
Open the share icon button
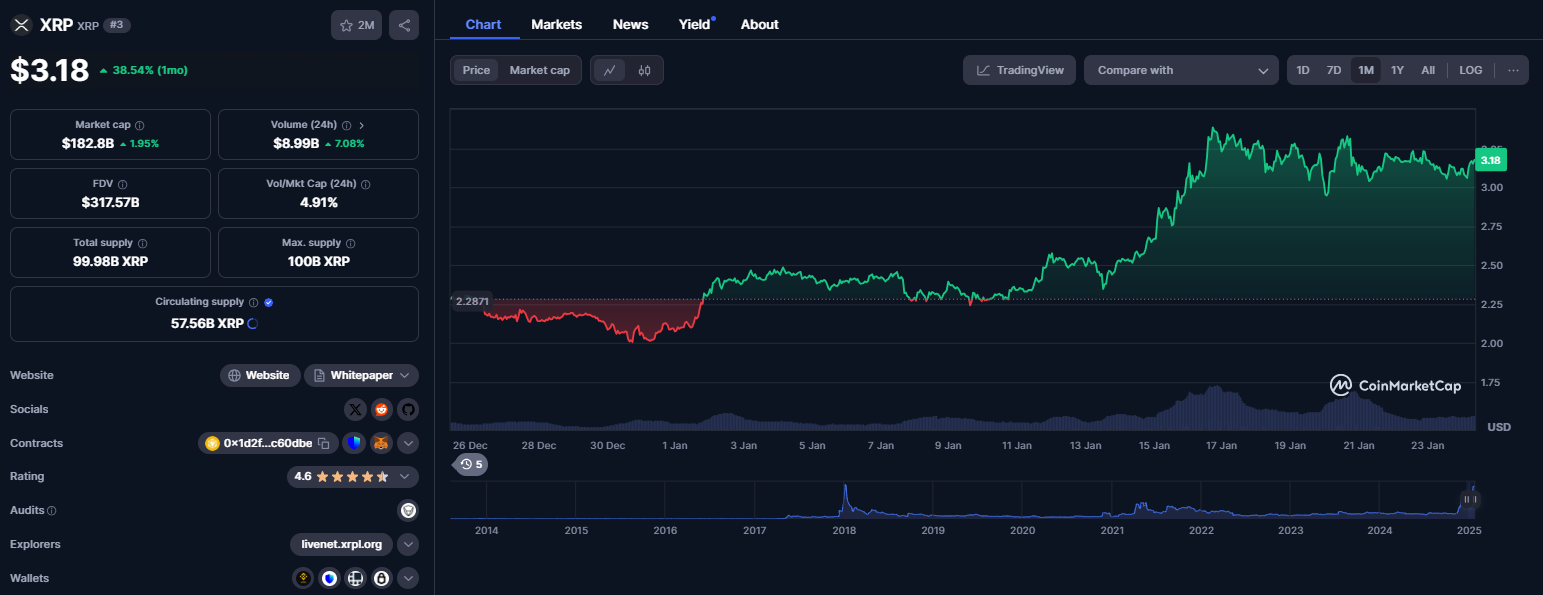(404, 25)
